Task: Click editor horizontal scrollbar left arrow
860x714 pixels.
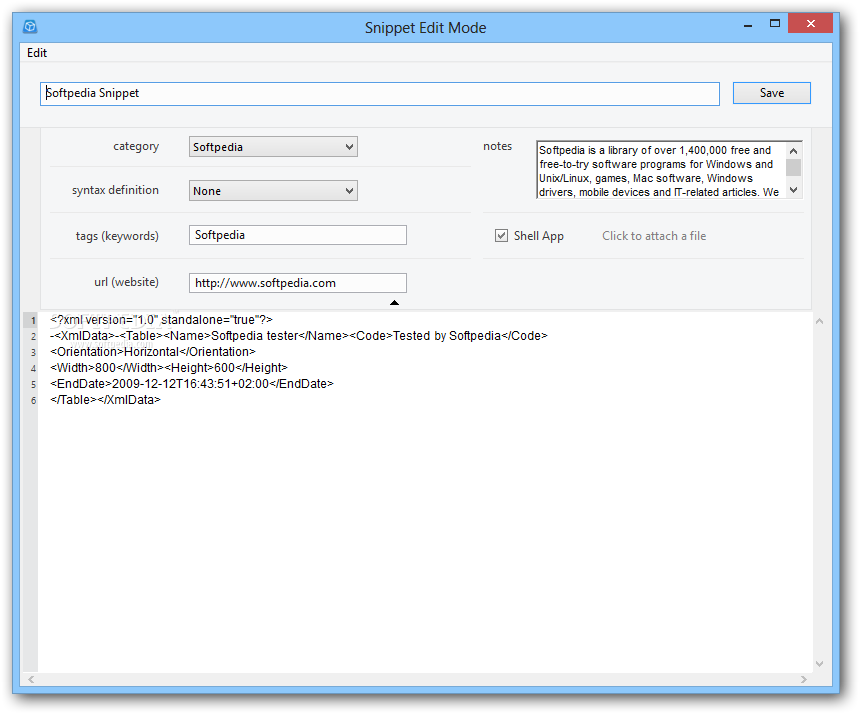Action: [x=31, y=679]
